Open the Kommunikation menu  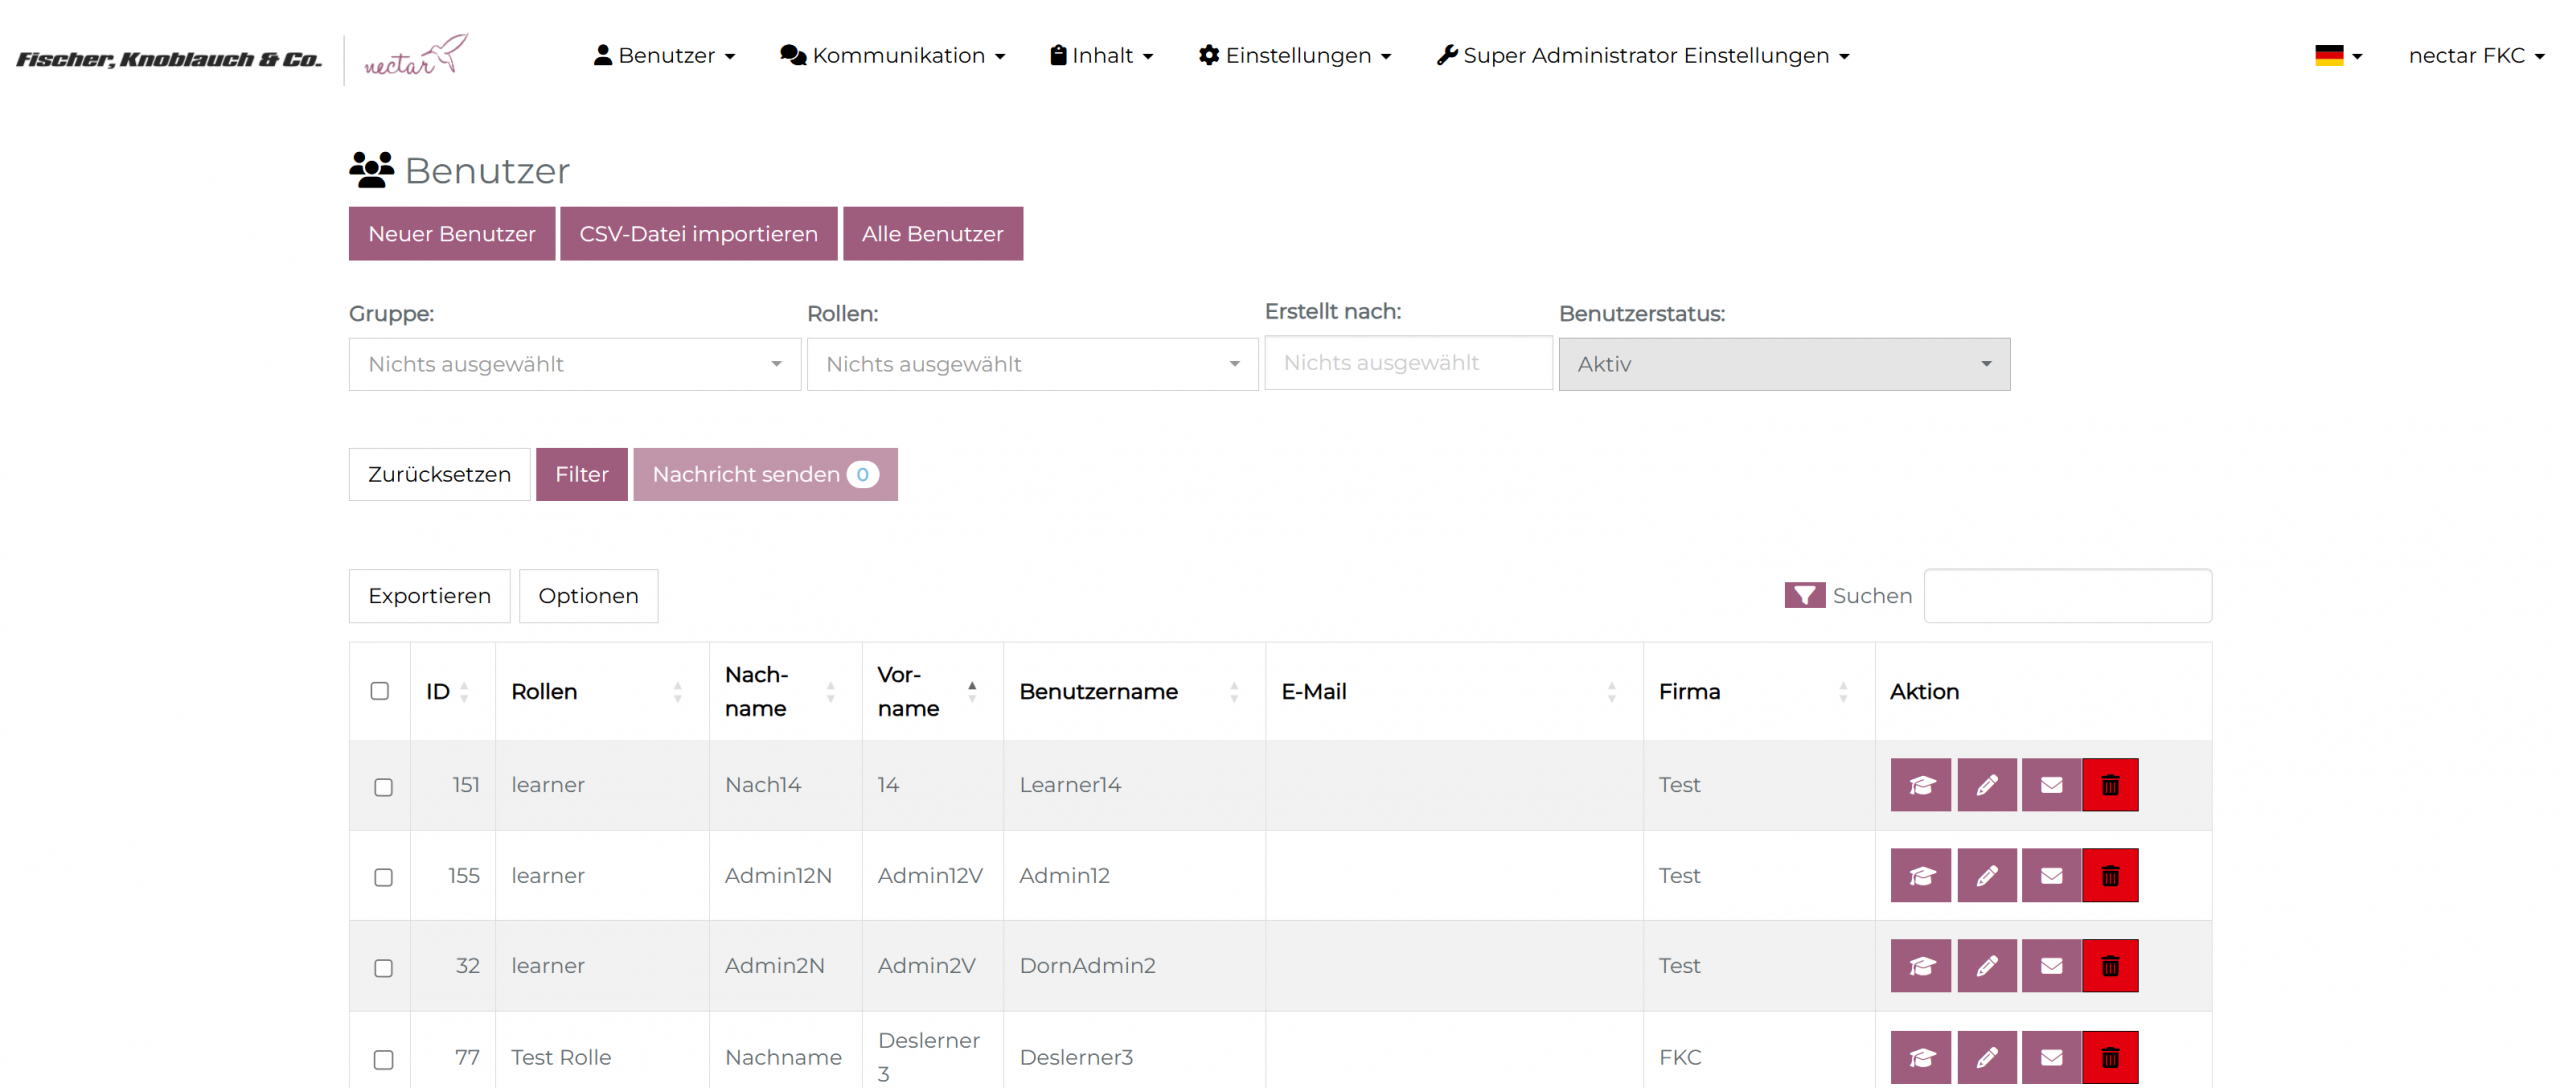coord(892,56)
